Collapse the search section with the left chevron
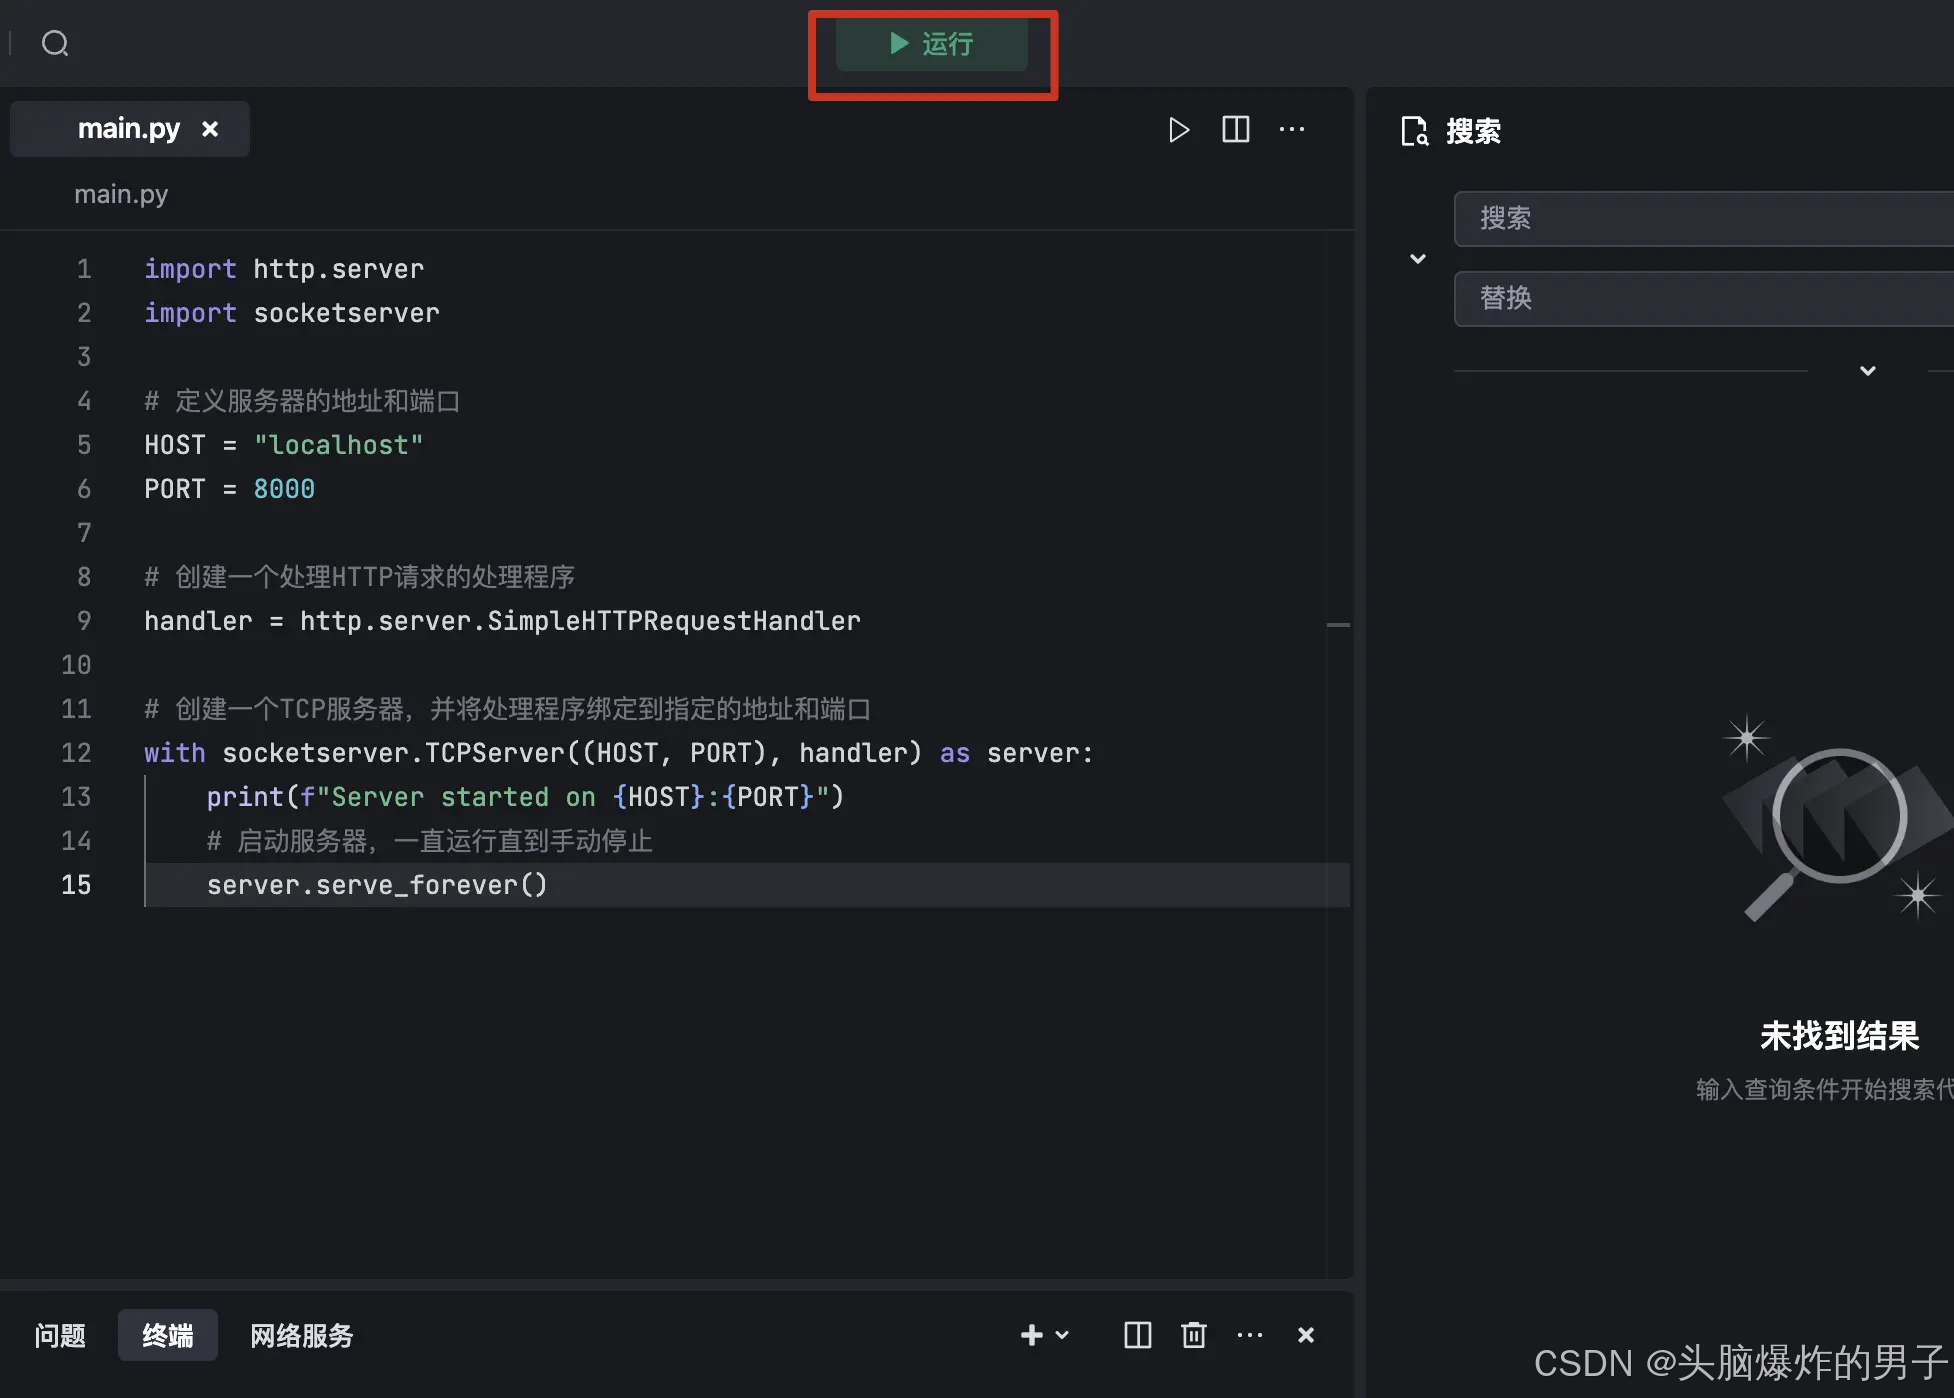The image size is (1954, 1398). coord(1417,258)
